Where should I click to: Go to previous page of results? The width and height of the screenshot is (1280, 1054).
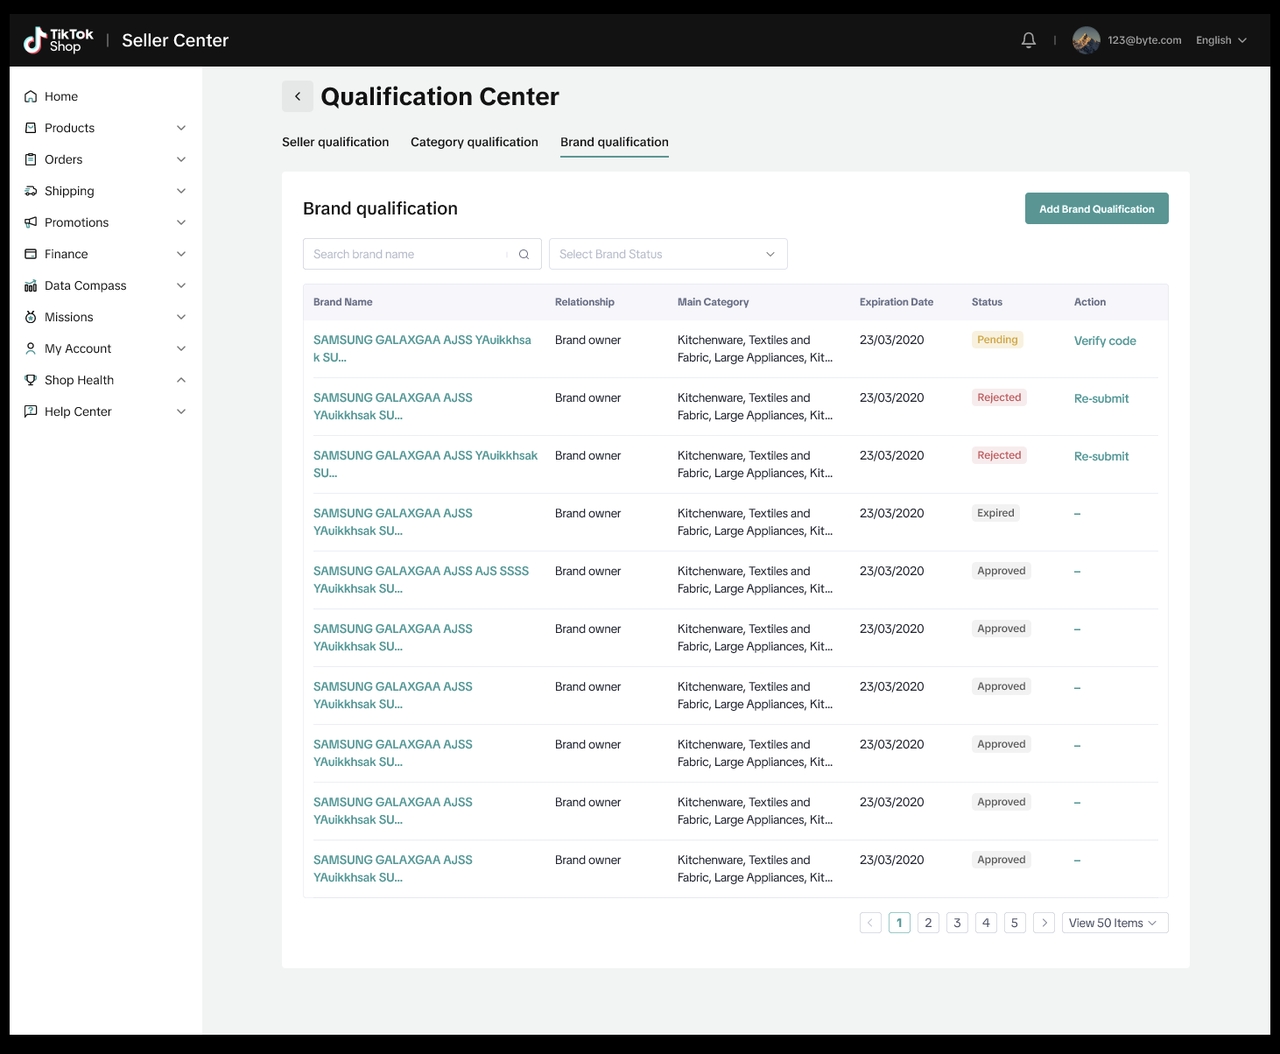click(870, 923)
